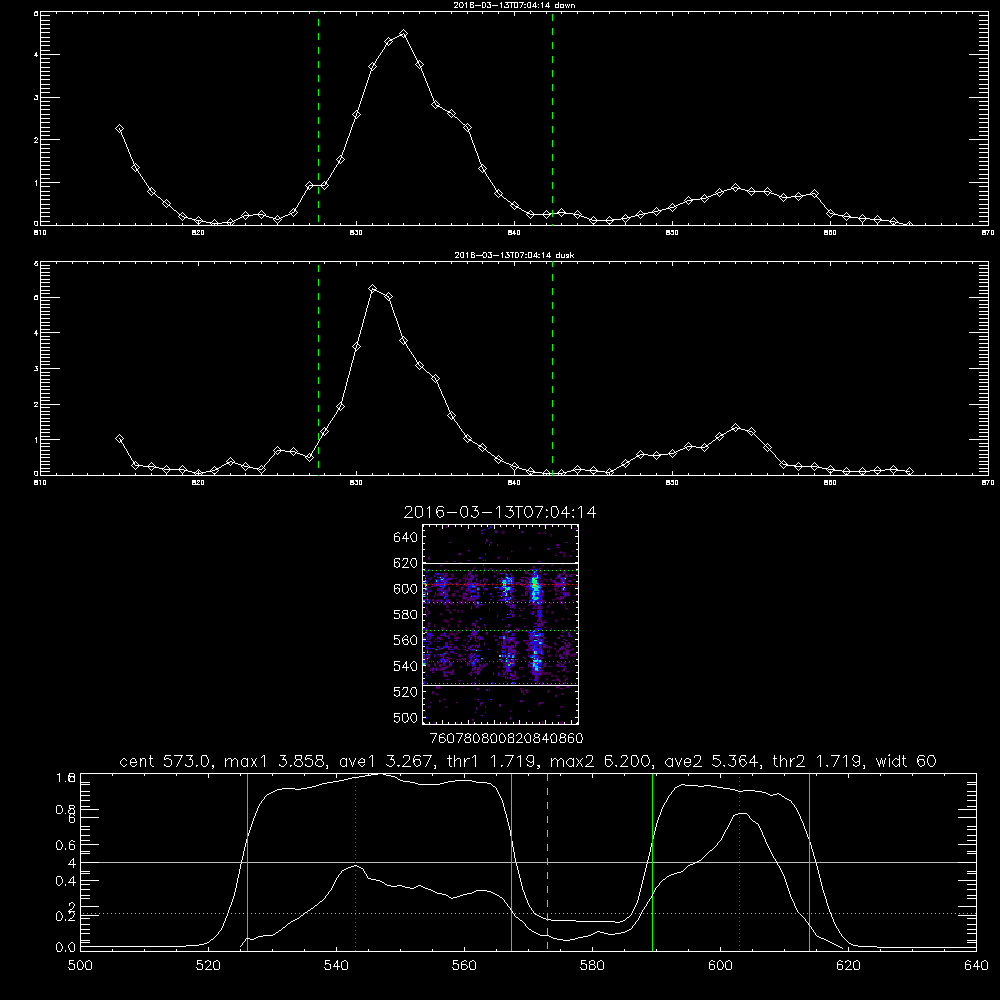1000x1000 pixels.
Task: Click the second plot title ending in 'dusk'
Action: click(514, 255)
